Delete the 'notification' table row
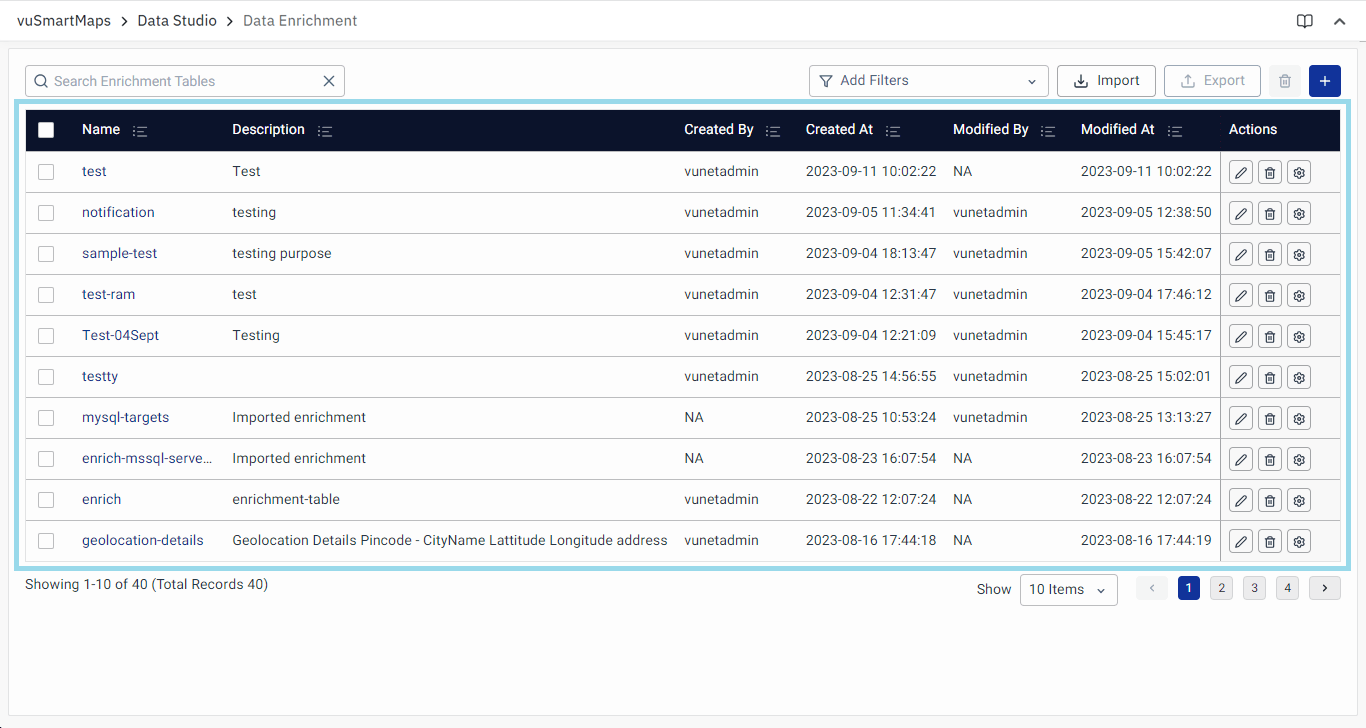 point(1269,213)
